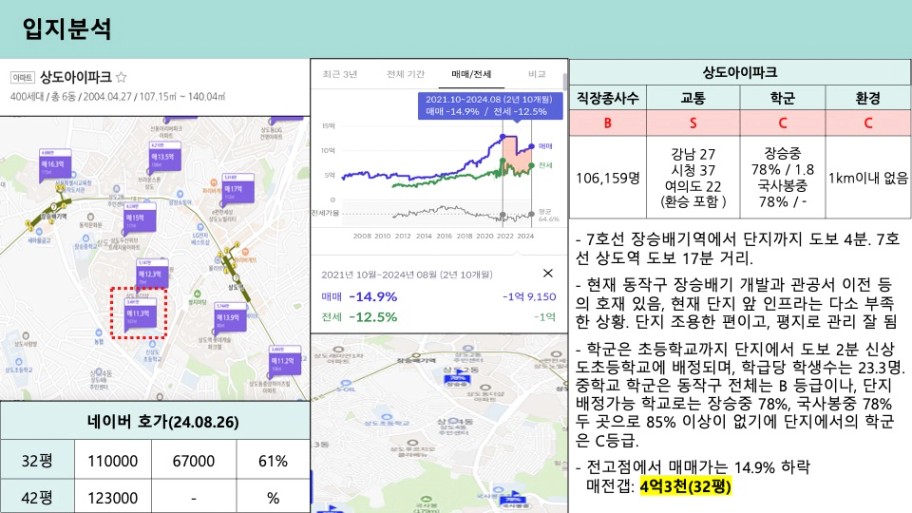Click the green 전세 end point at 2024.08

[x=531, y=166]
